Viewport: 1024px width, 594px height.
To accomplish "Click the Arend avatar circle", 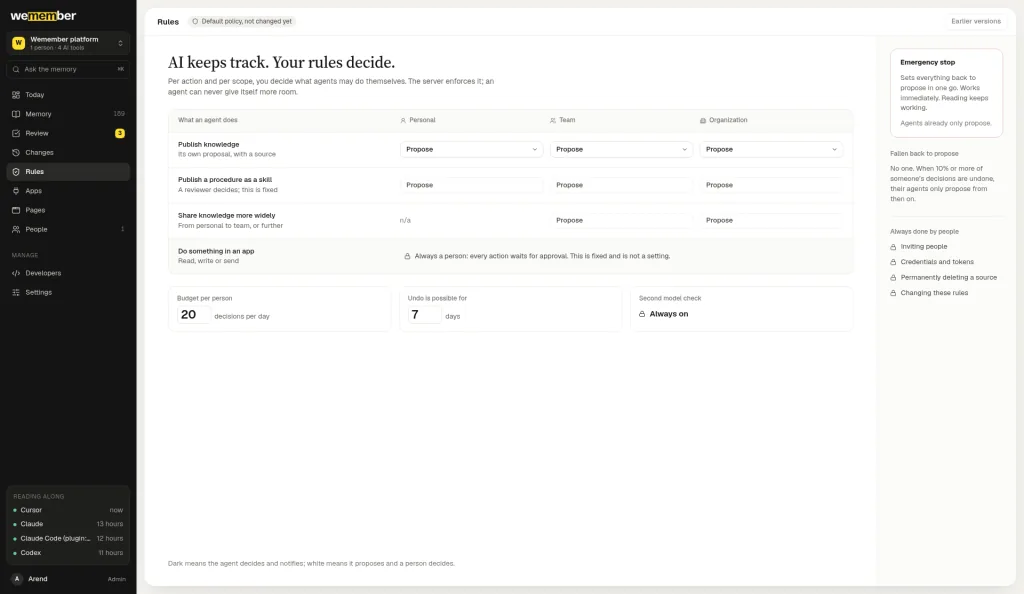I will (17, 579).
